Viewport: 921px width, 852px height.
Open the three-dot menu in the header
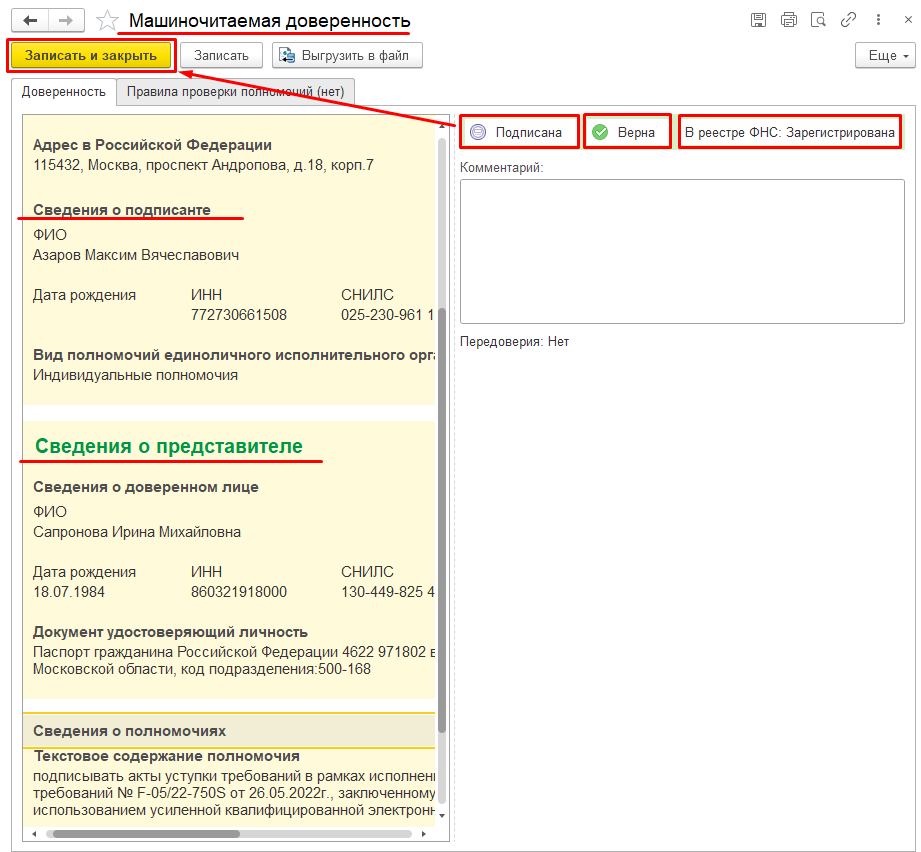(x=878, y=20)
